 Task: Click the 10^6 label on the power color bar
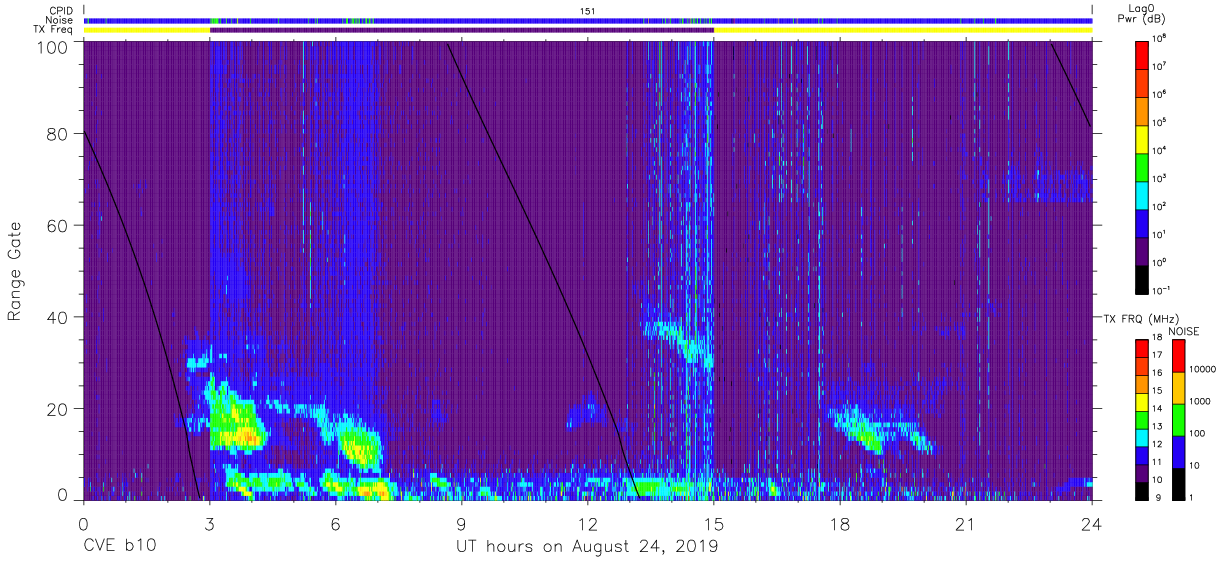pyautogui.click(x=1161, y=94)
